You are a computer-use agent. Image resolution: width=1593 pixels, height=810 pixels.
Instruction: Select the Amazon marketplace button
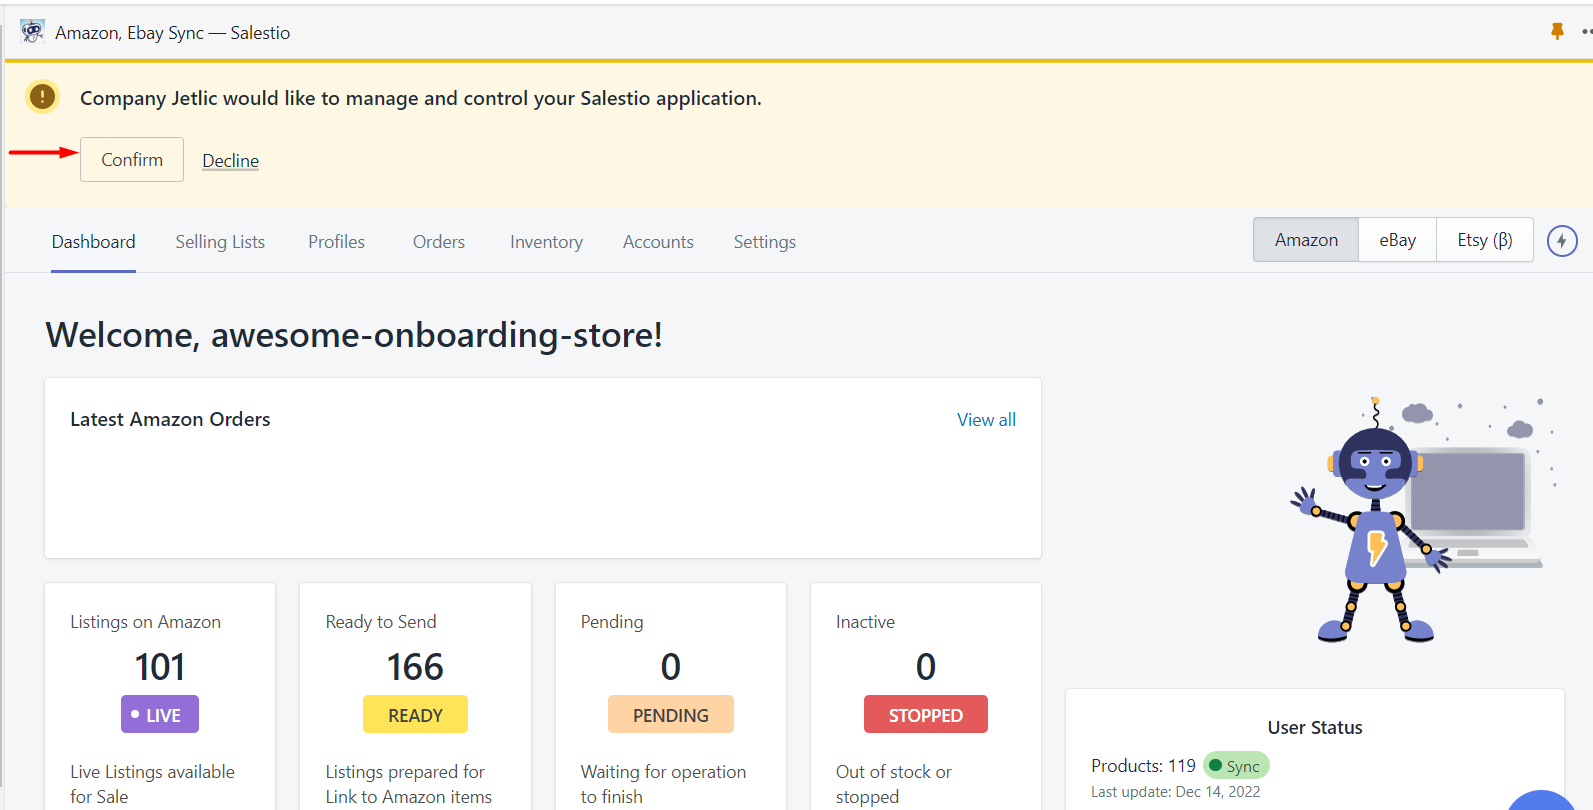(x=1306, y=240)
